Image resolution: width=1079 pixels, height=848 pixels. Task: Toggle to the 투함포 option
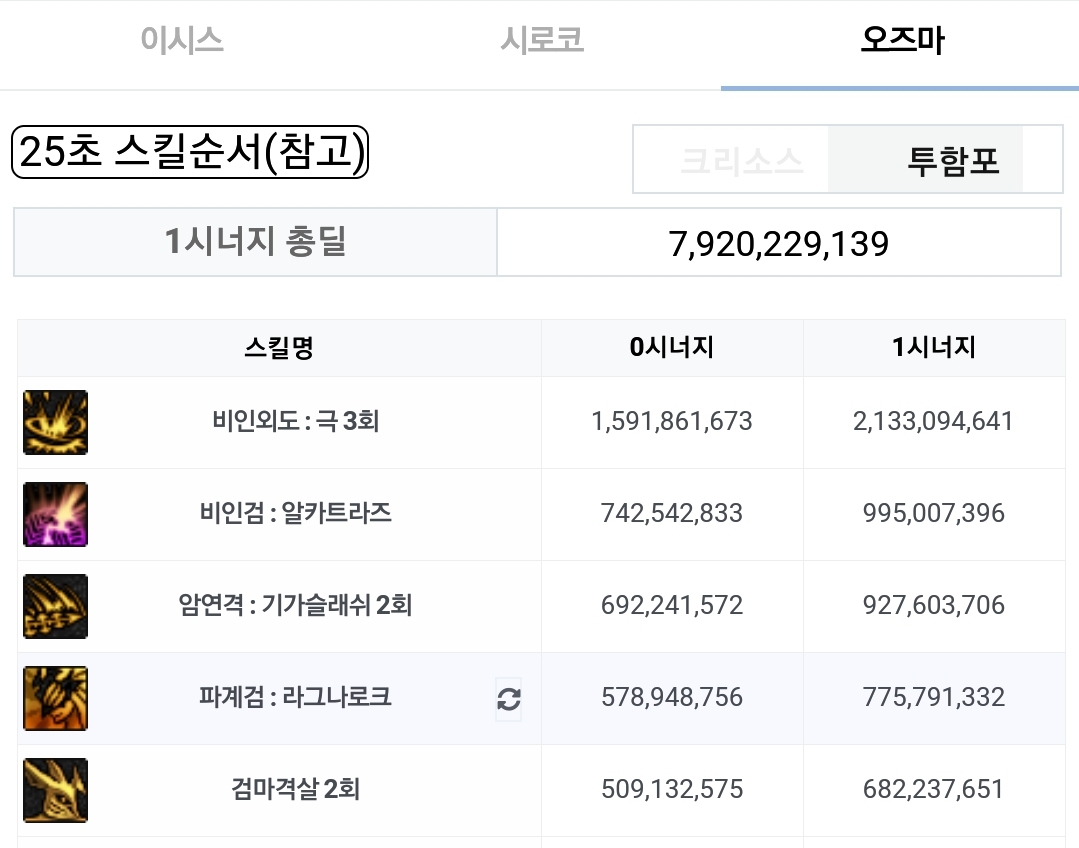point(953,161)
